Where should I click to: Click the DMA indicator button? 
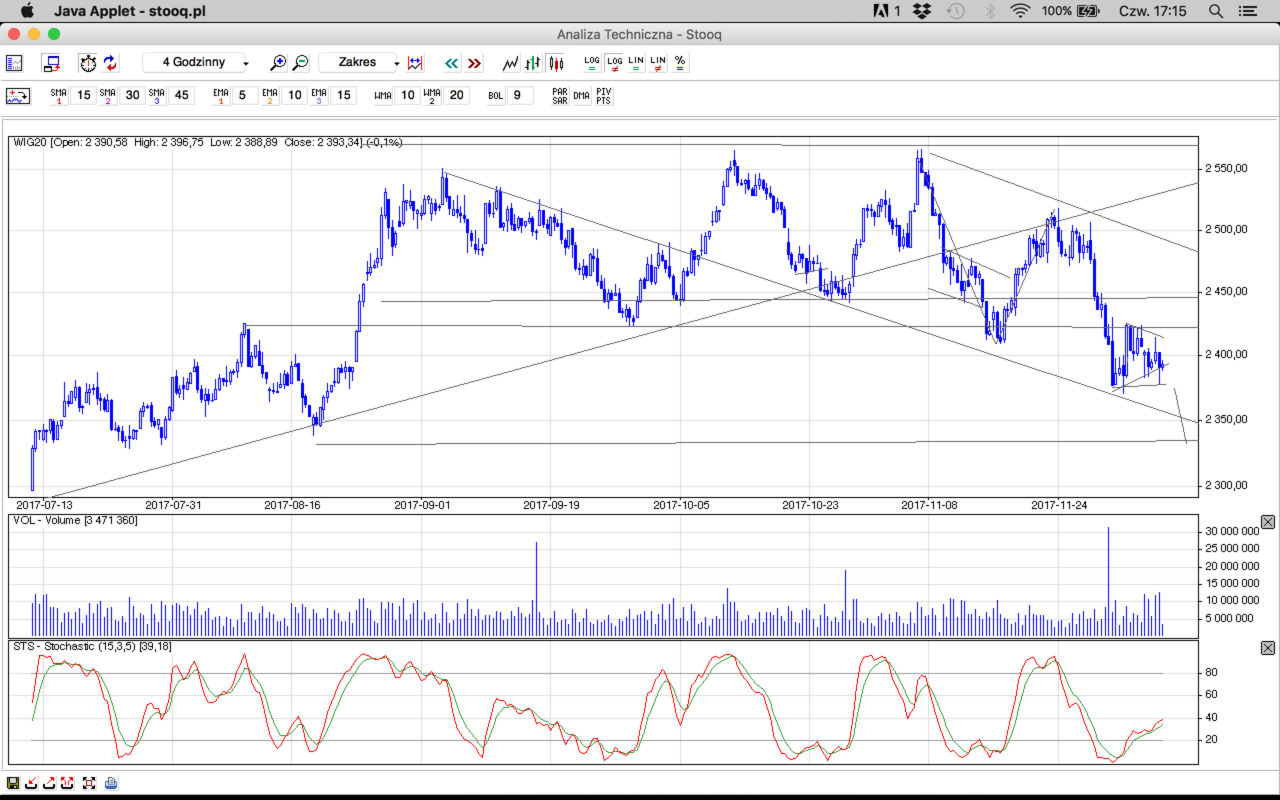tap(581, 96)
